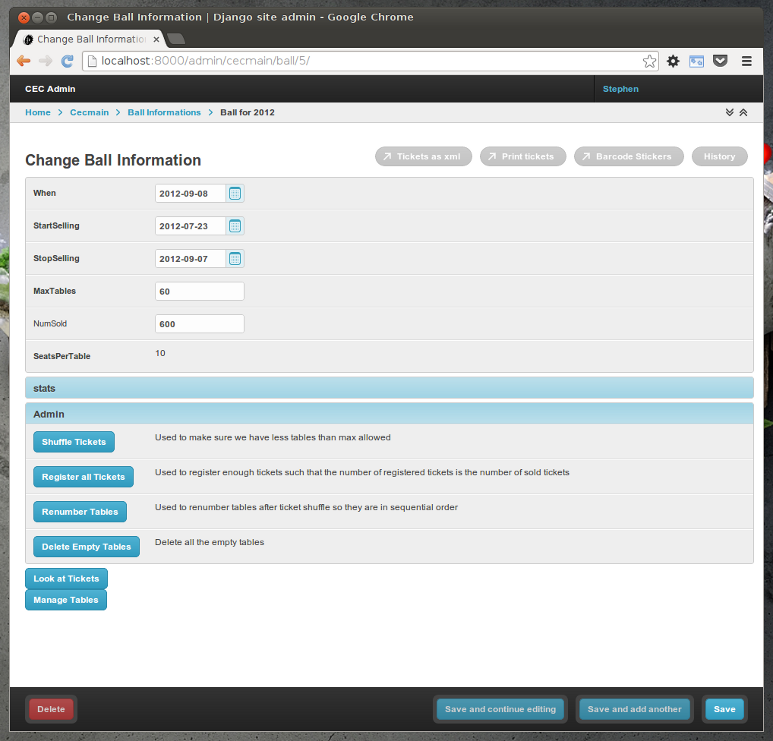This screenshot has width=773, height=741.
Task: Click Delete Empty Tables button
Action: click(86, 547)
